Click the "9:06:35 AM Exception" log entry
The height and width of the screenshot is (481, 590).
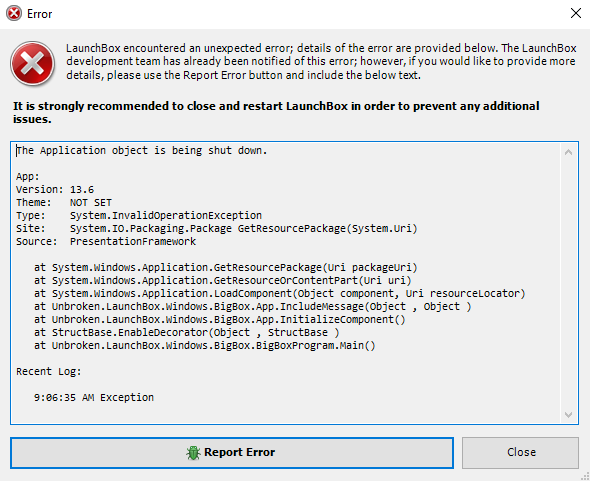click(x=94, y=397)
